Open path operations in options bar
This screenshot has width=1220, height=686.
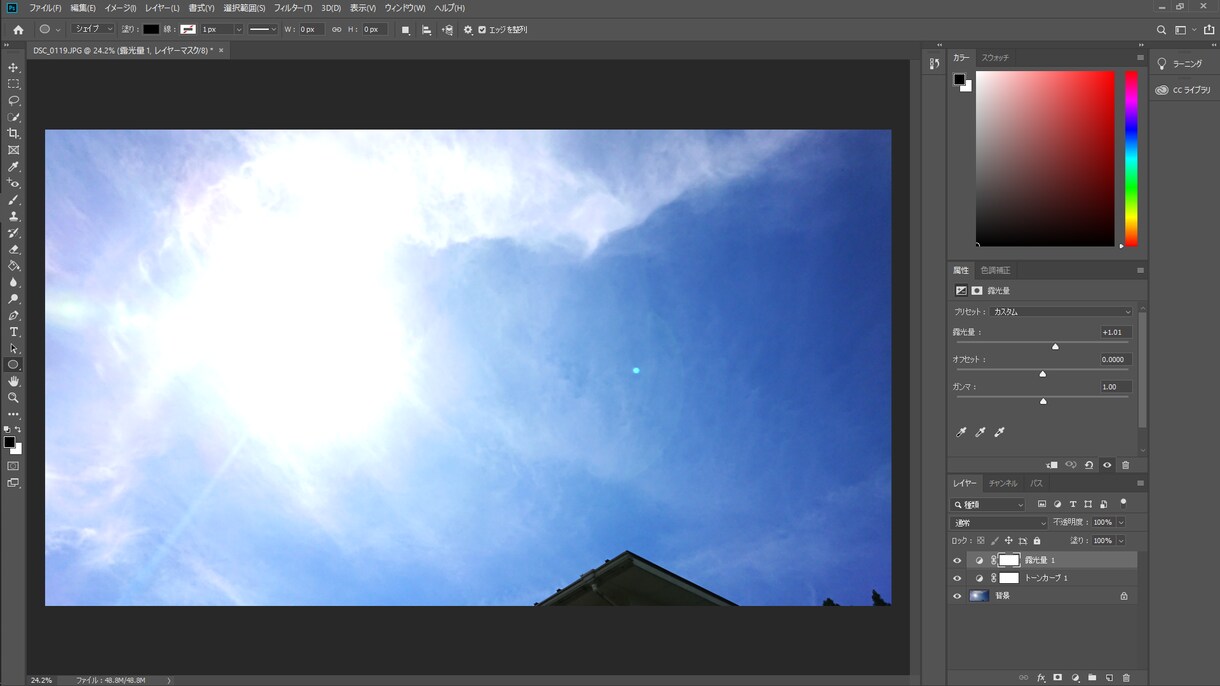click(405, 30)
